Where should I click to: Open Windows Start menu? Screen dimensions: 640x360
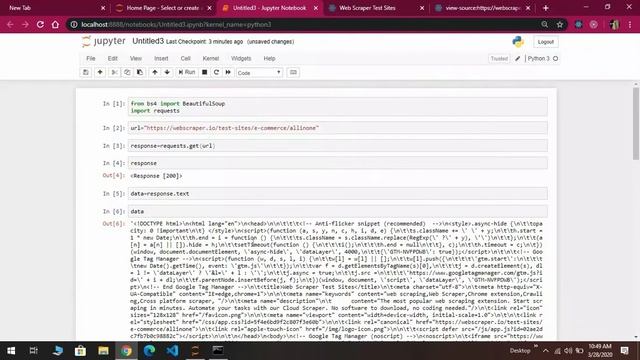click(x=11, y=351)
